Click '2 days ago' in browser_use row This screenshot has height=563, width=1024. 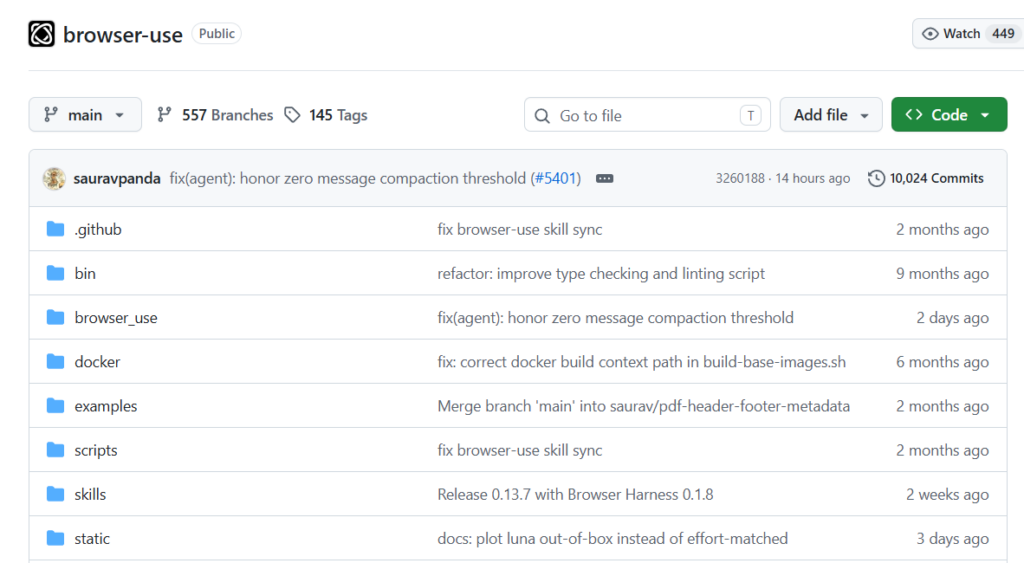click(952, 317)
